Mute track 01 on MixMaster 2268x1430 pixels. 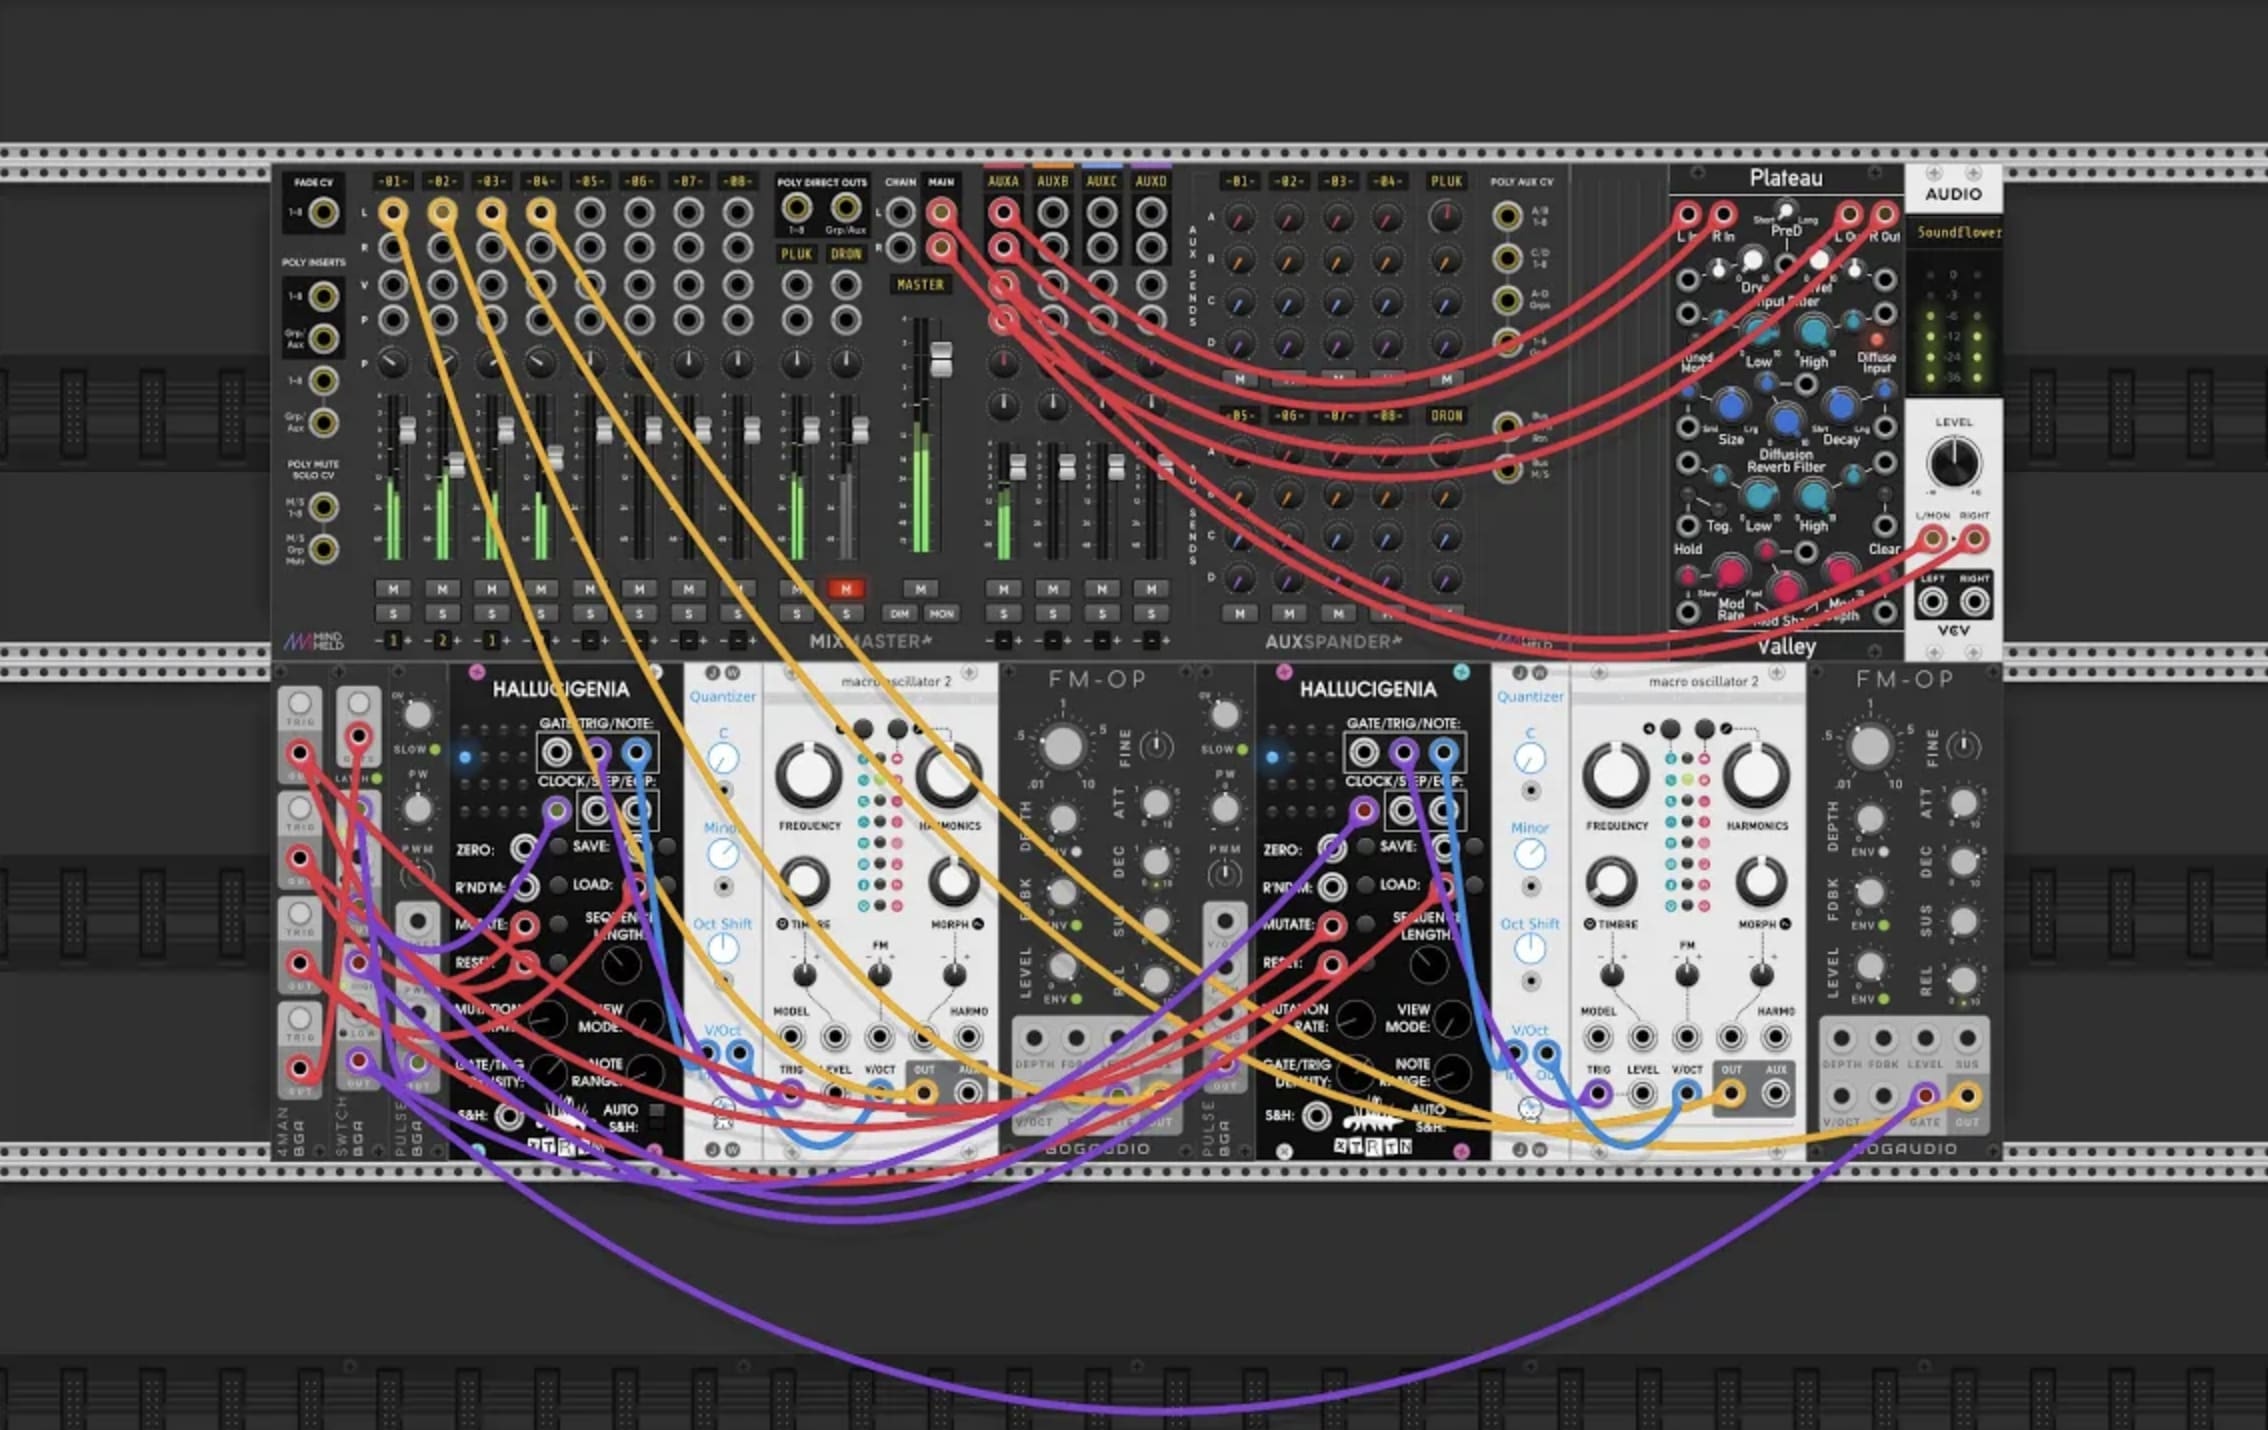[x=393, y=589]
